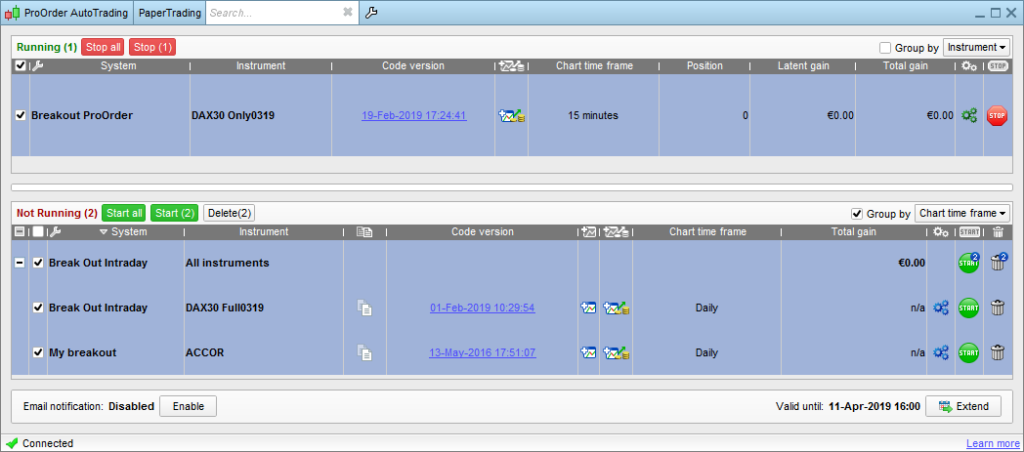Screen dimensions: 1024x452
Task: Open settings gears for Breakout ProOrder
Action: click(x=969, y=116)
